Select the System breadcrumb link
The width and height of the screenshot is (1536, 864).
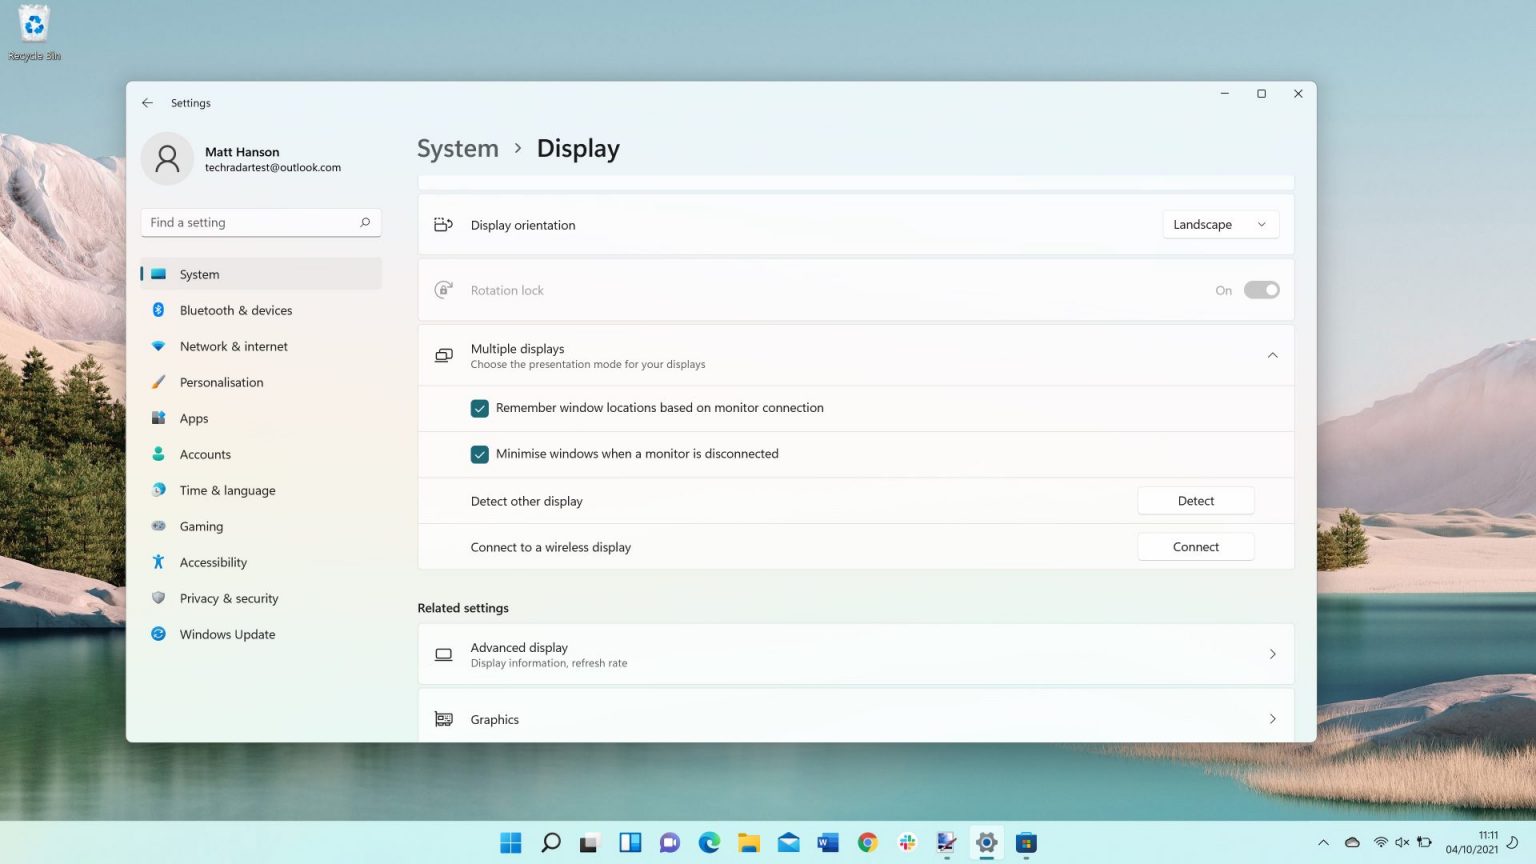coord(457,148)
